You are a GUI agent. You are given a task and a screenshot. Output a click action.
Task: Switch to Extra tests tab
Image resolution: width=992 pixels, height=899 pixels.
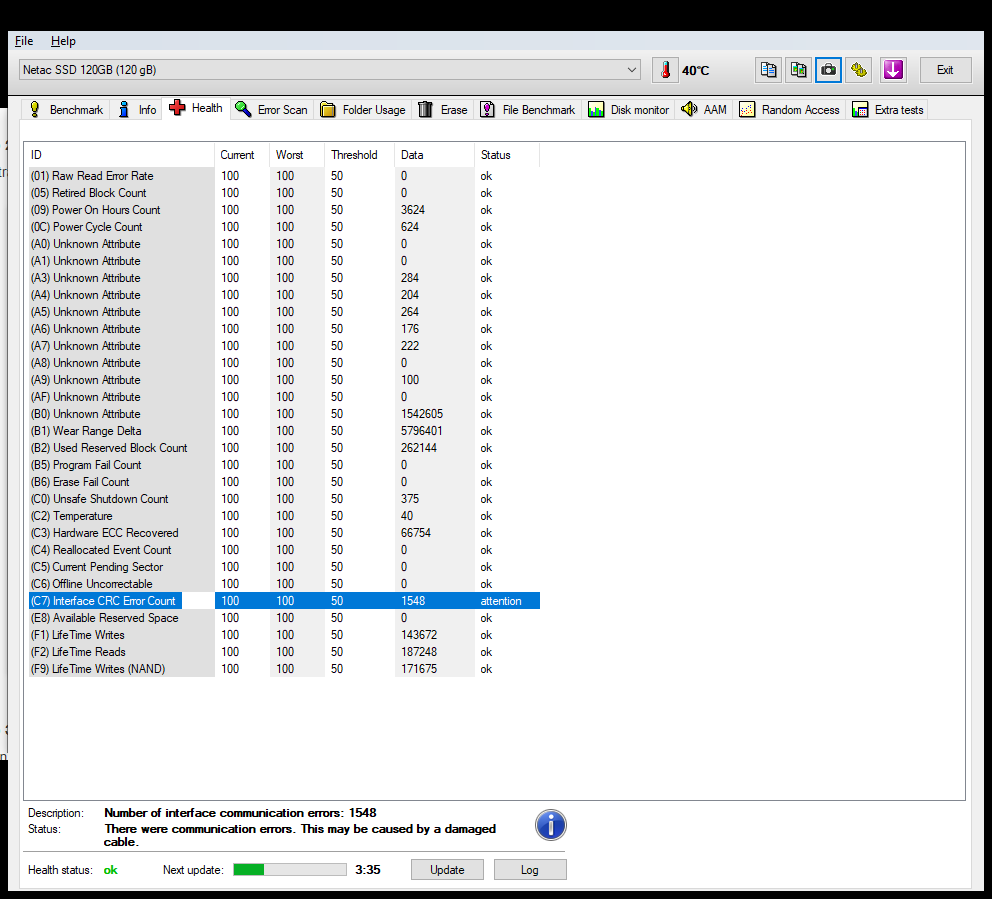(888, 109)
